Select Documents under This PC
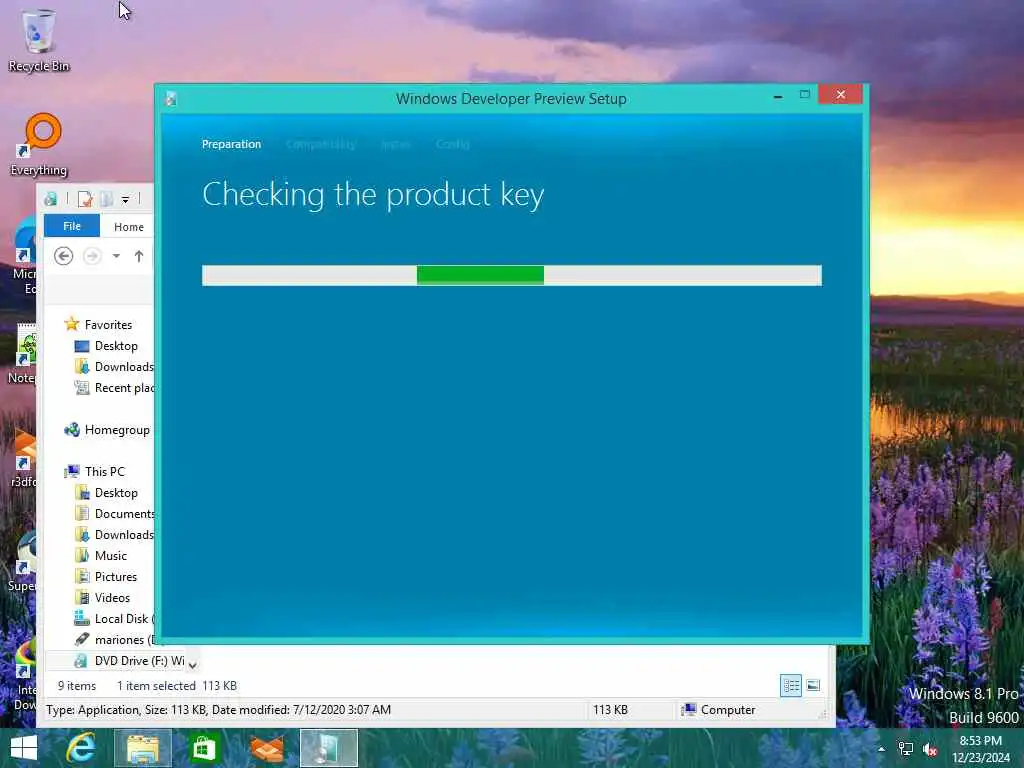The image size is (1024, 768). (x=114, y=513)
